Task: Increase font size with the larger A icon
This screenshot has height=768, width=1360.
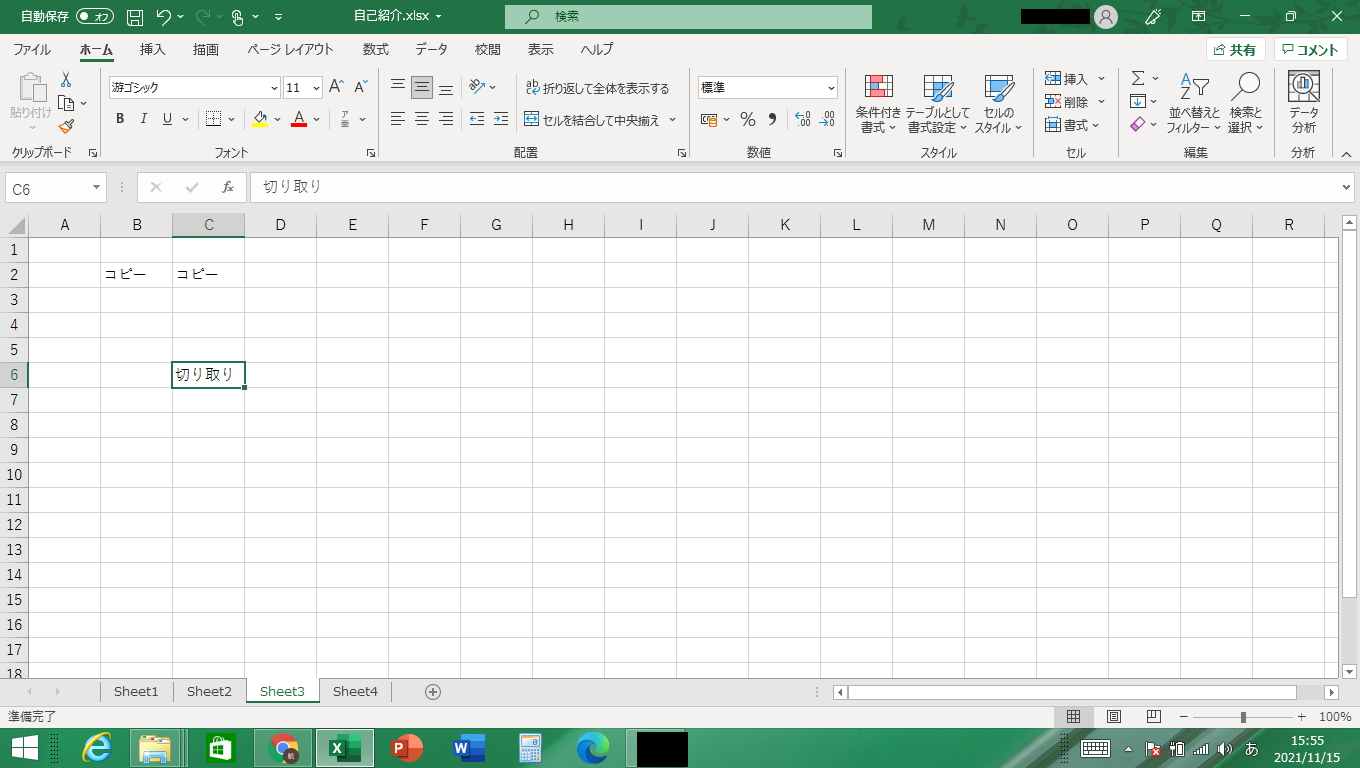Action: click(x=337, y=87)
